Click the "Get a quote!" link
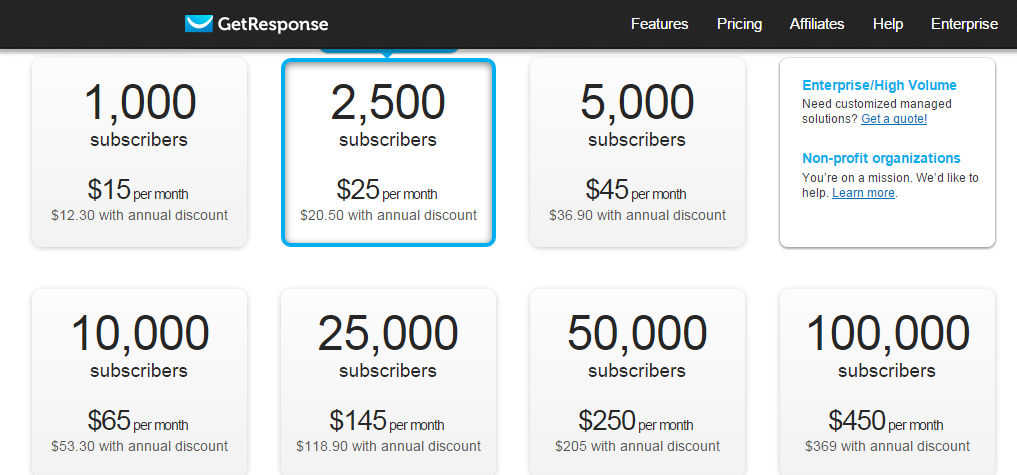This screenshot has width=1017, height=475. [x=894, y=119]
